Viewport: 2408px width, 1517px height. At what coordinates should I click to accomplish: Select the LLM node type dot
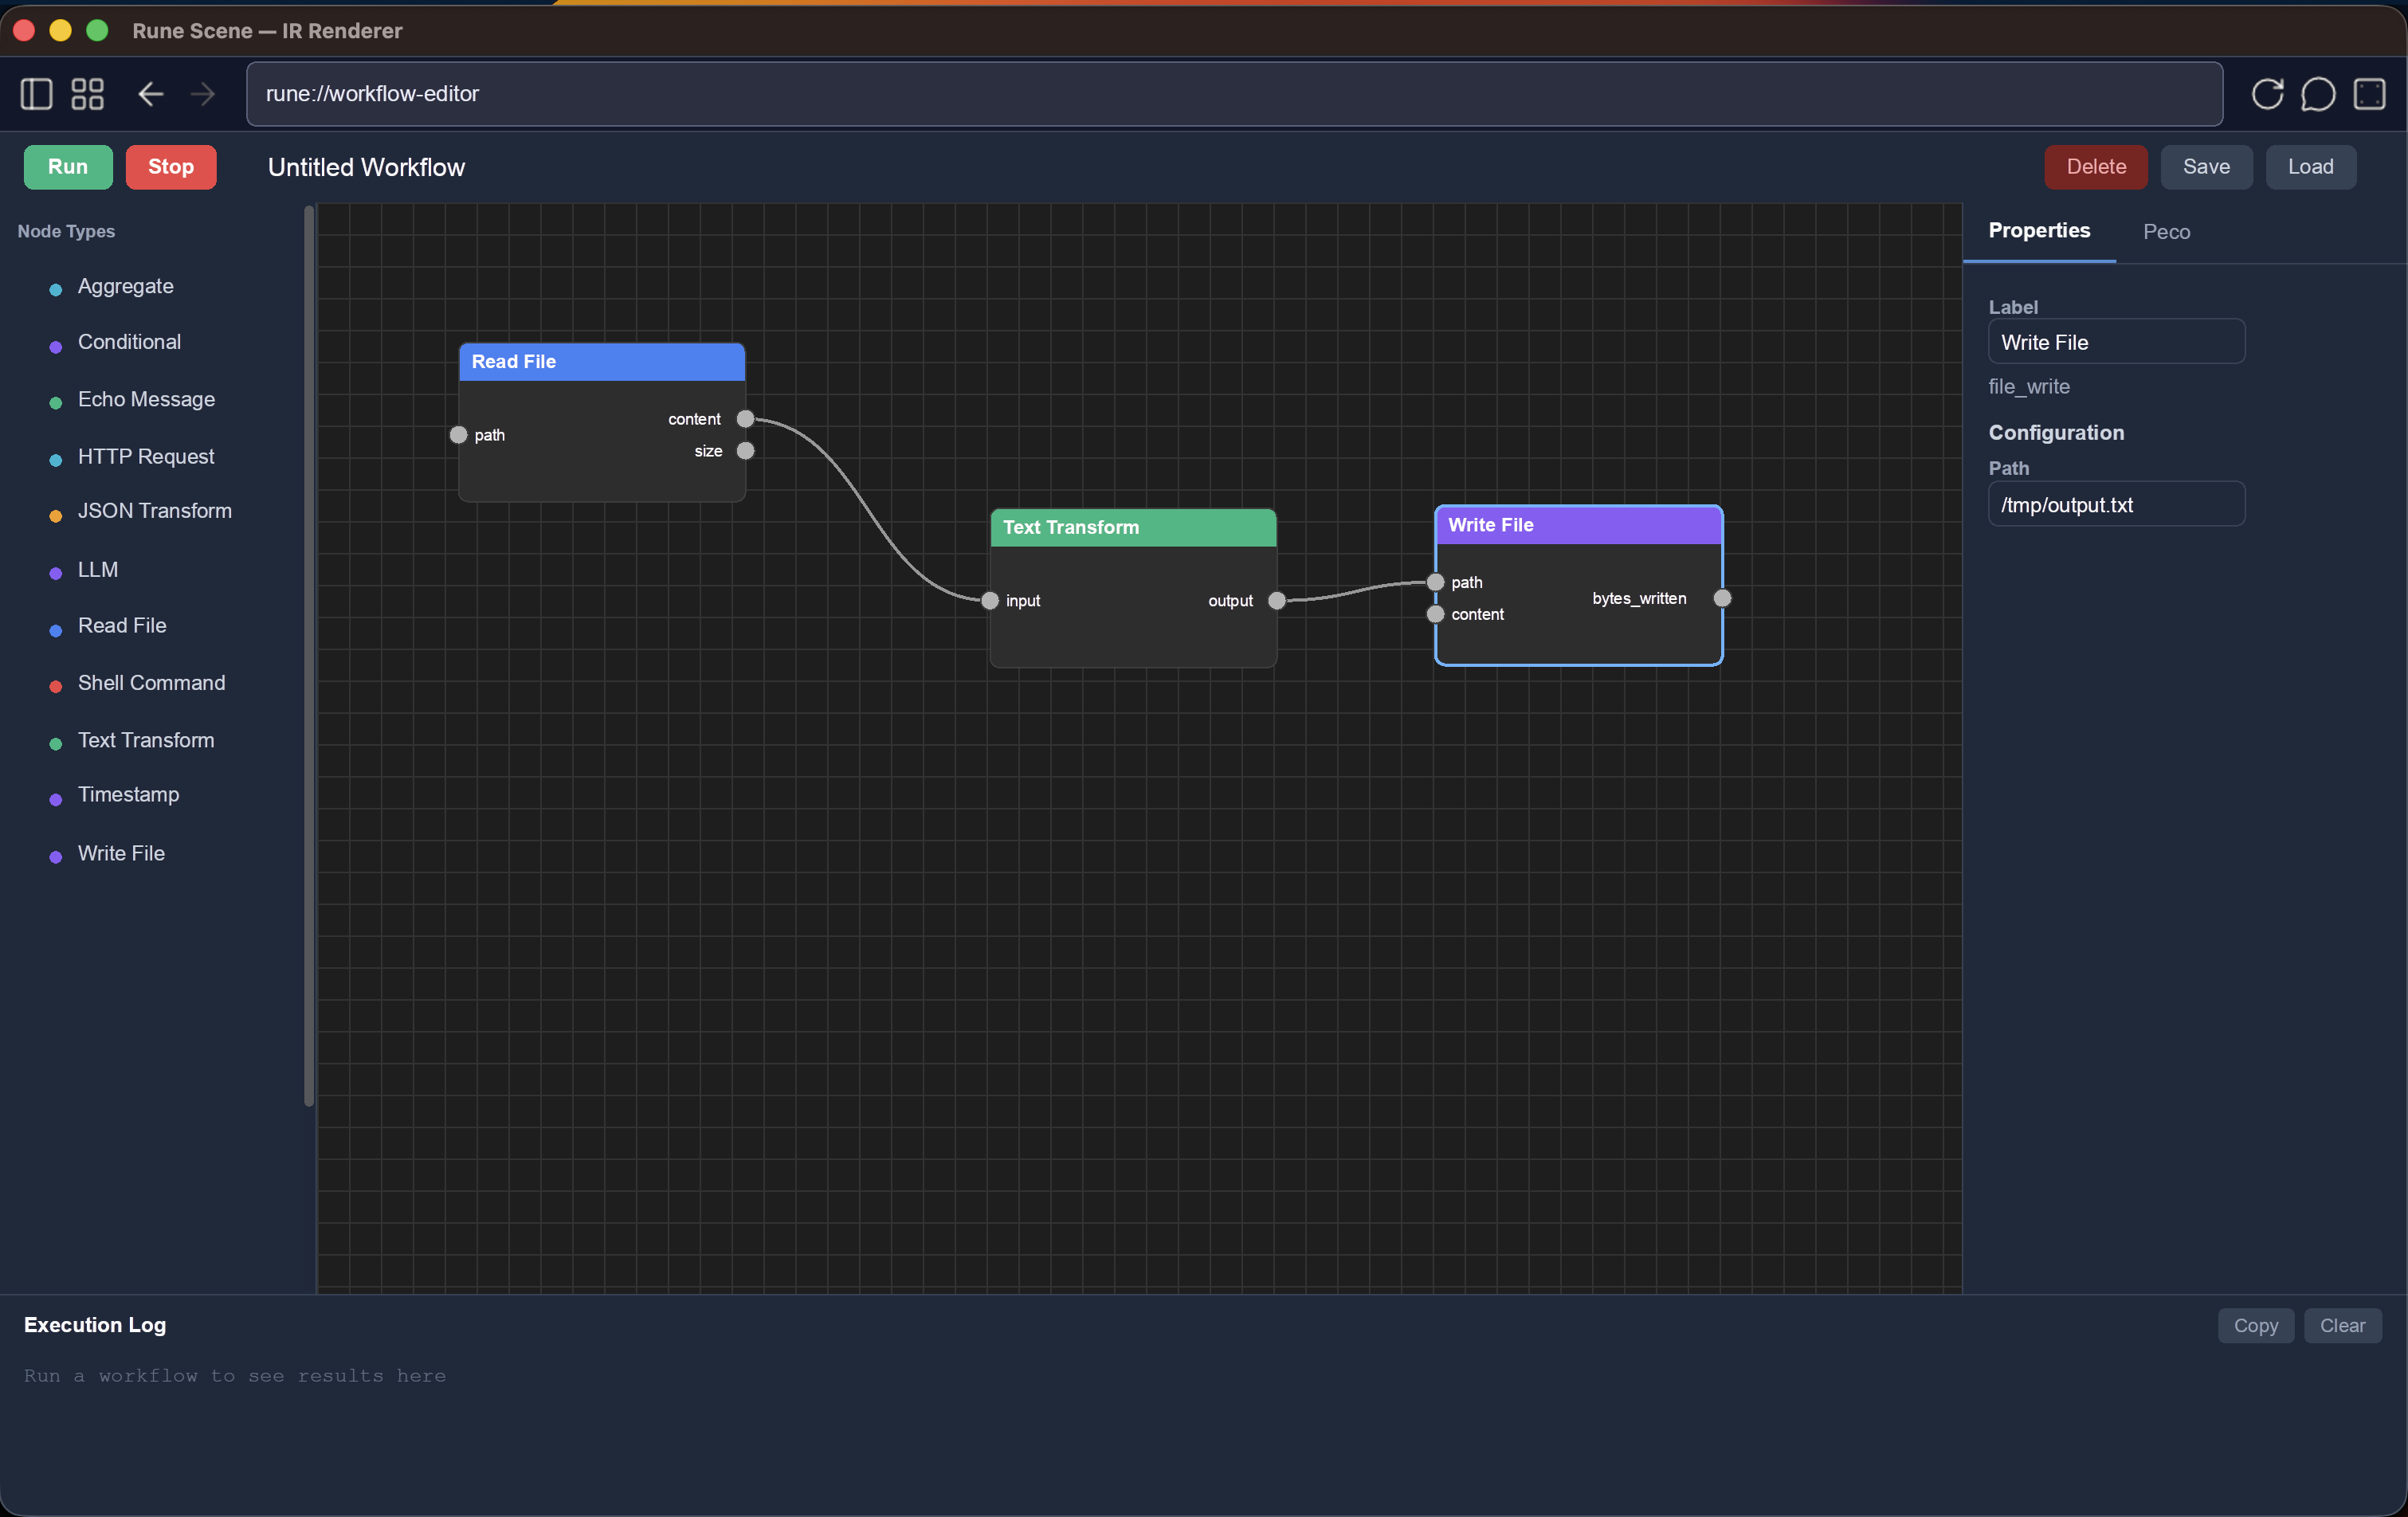(54, 573)
